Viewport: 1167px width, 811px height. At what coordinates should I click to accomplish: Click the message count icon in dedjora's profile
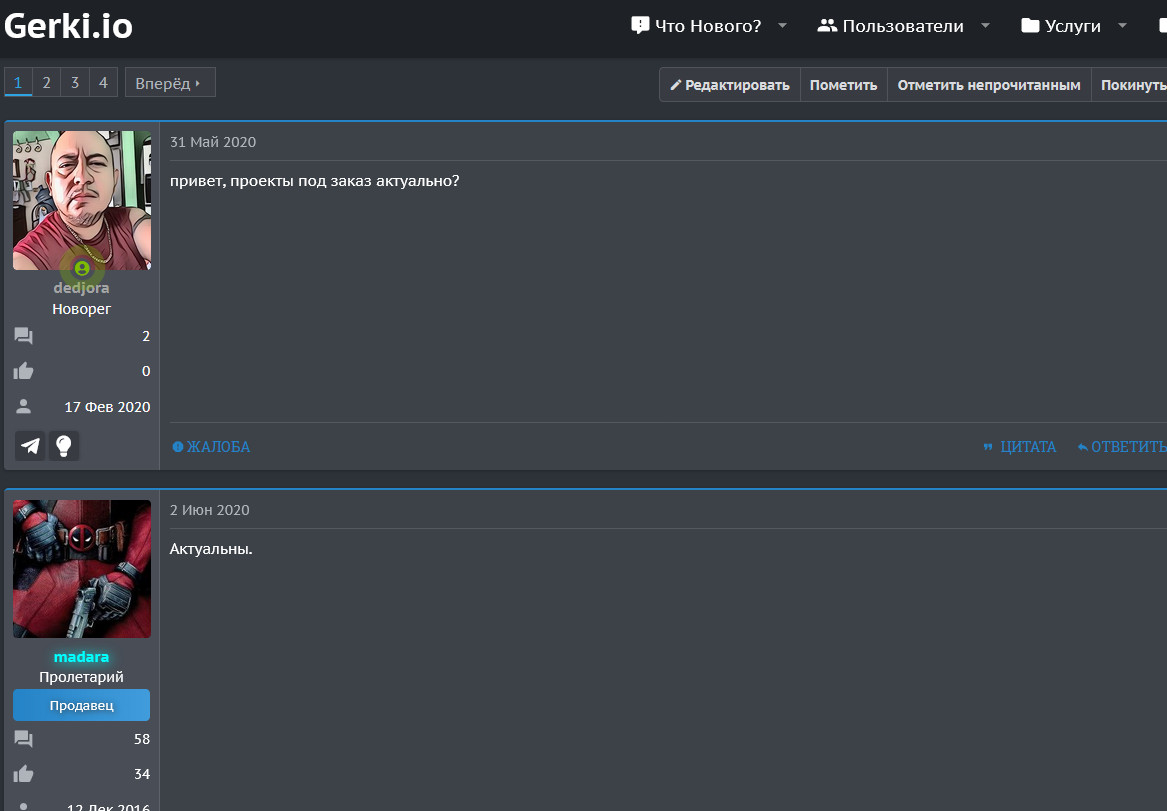point(23,336)
